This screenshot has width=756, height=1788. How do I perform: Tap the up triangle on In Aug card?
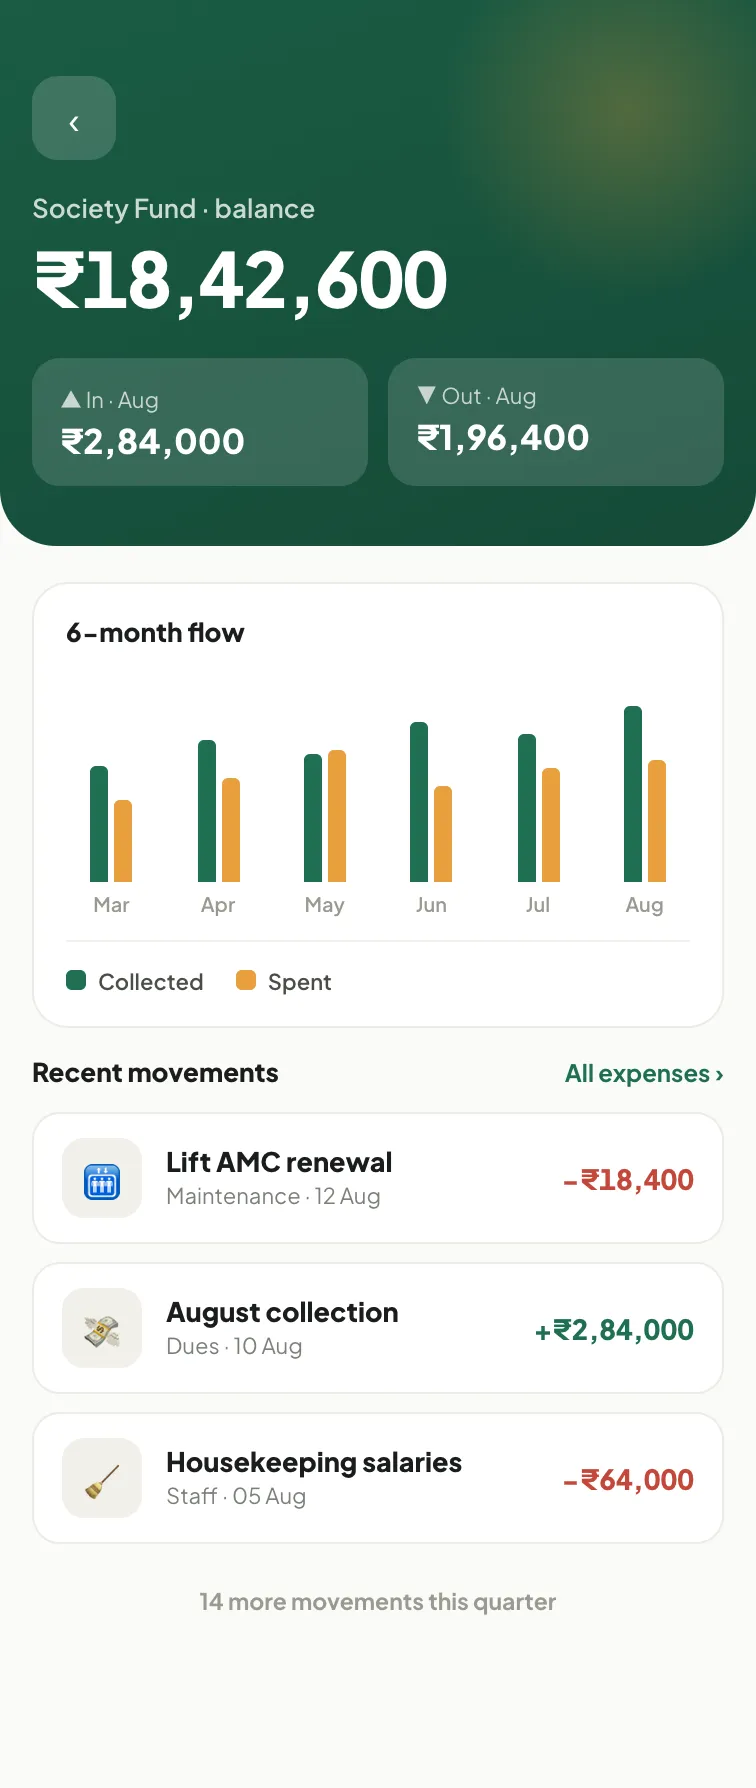(x=71, y=400)
